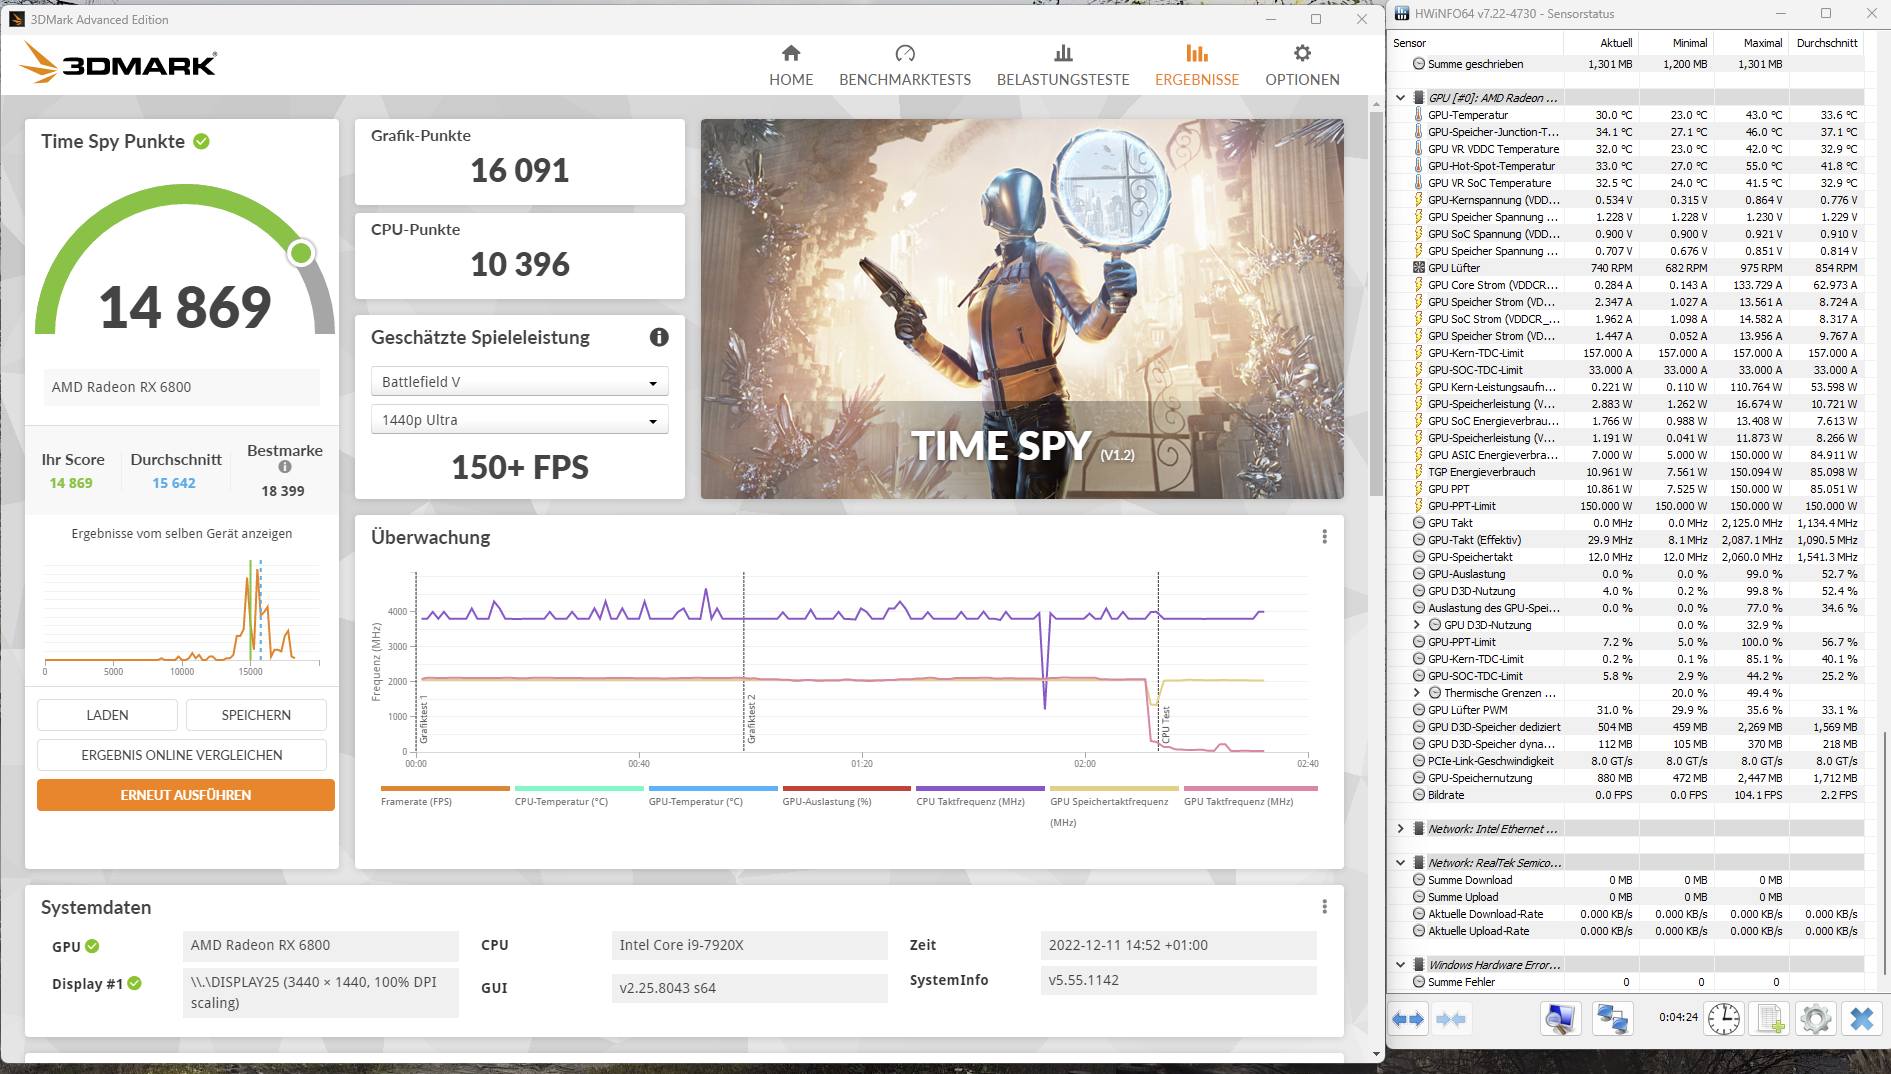Click HWiNFO networked computers icon
Screen dimensions: 1891x1074
(1612, 1019)
